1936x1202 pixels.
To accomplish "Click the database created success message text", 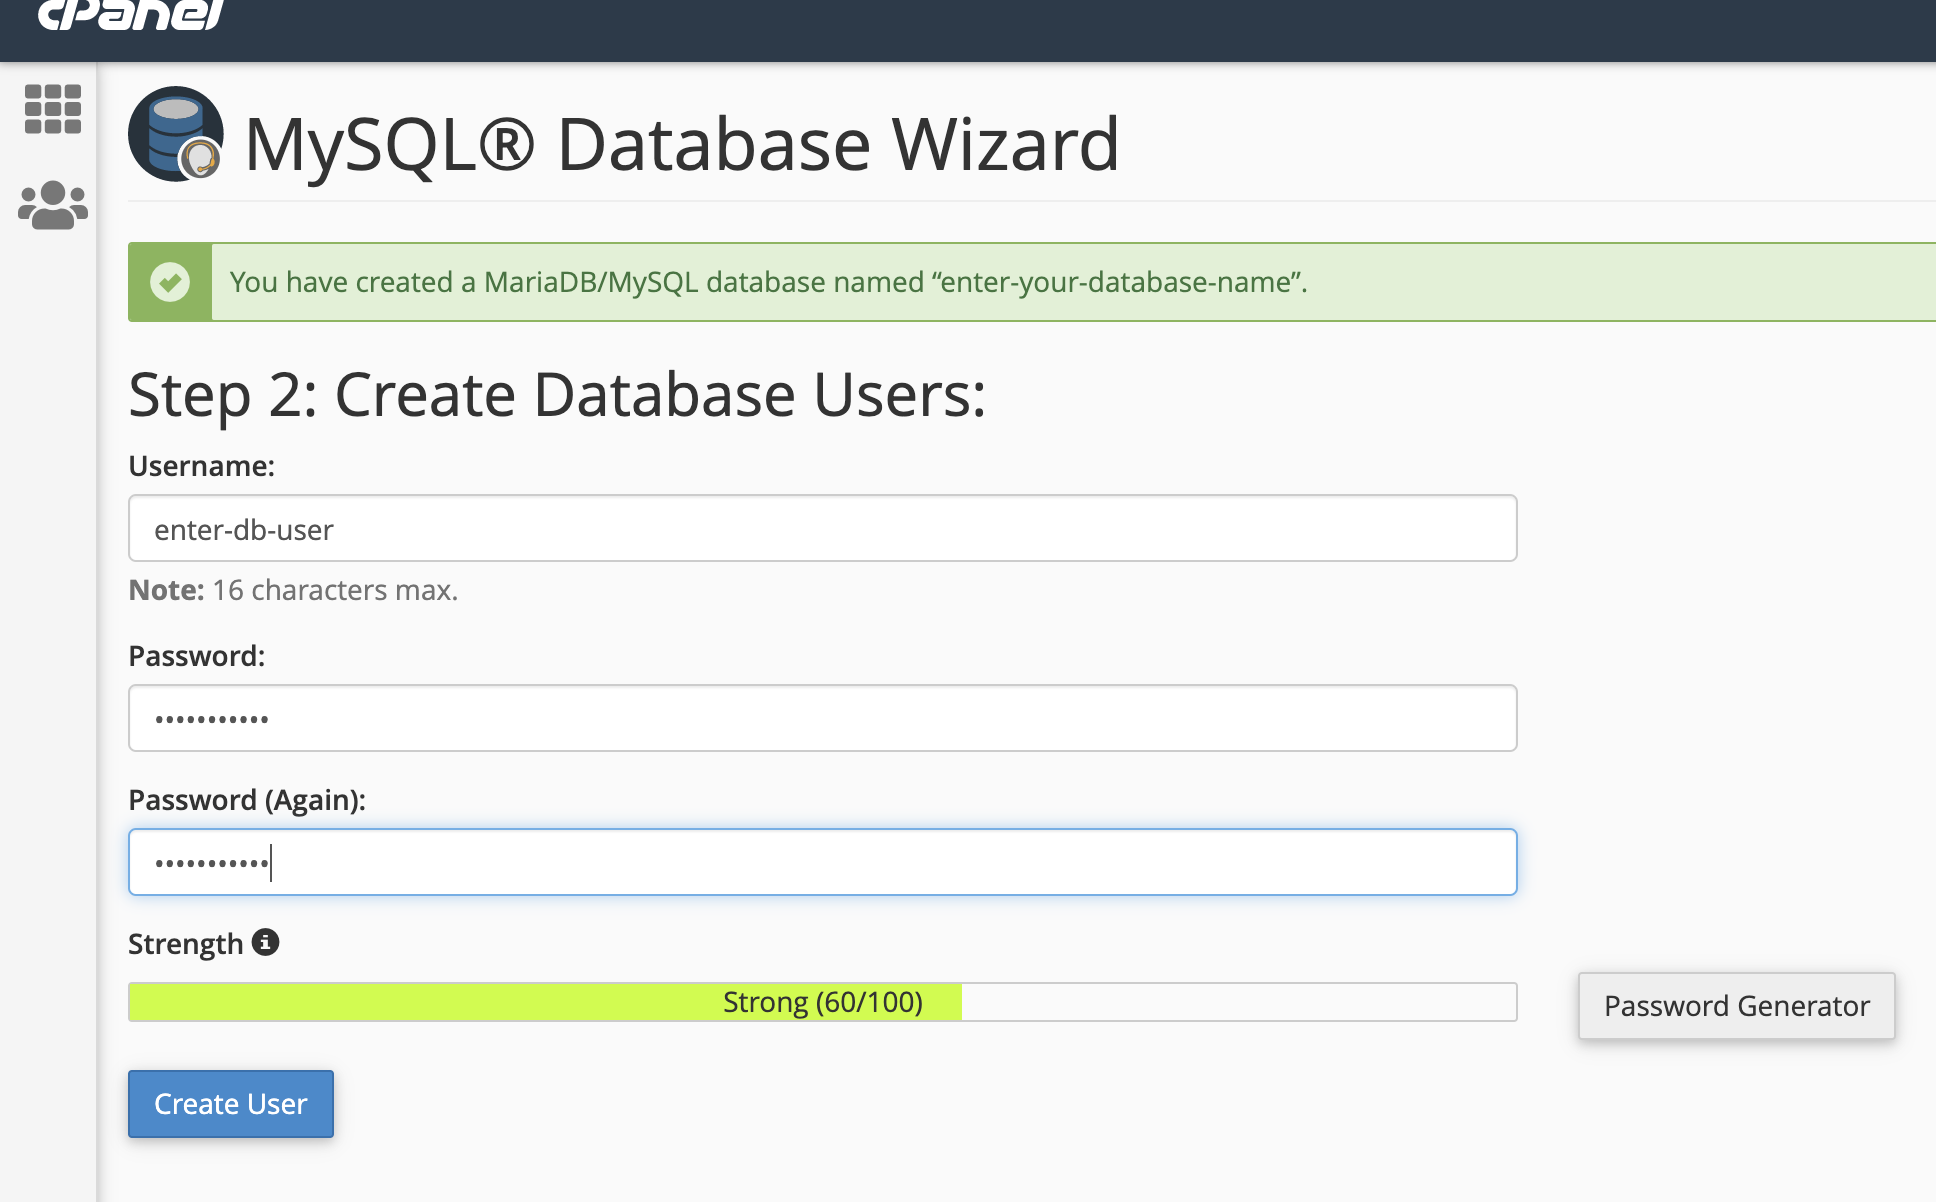I will click(768, 282).
